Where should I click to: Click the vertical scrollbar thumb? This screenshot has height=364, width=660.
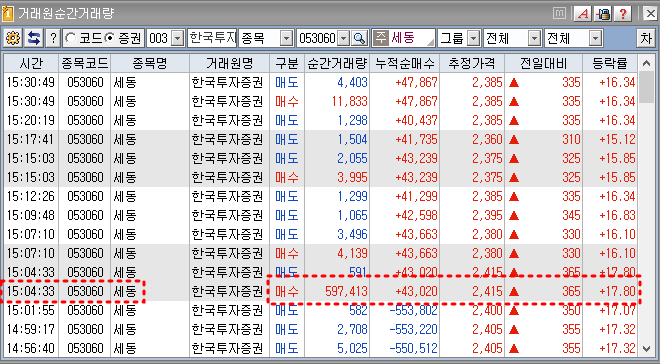(647, 87)
